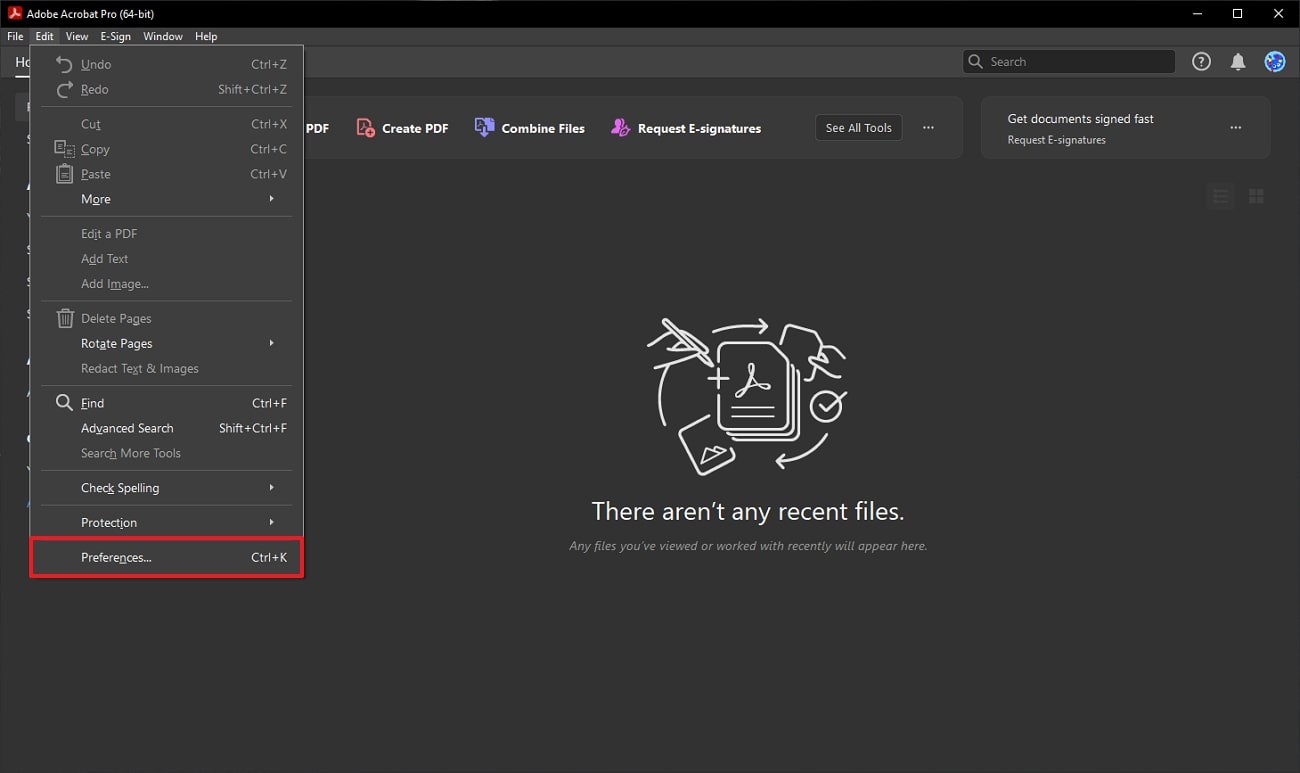The height and width of the screenshot is (773, 1300).
Task: Click Request E-signatures tool label
Action: (x=699, y=129)
